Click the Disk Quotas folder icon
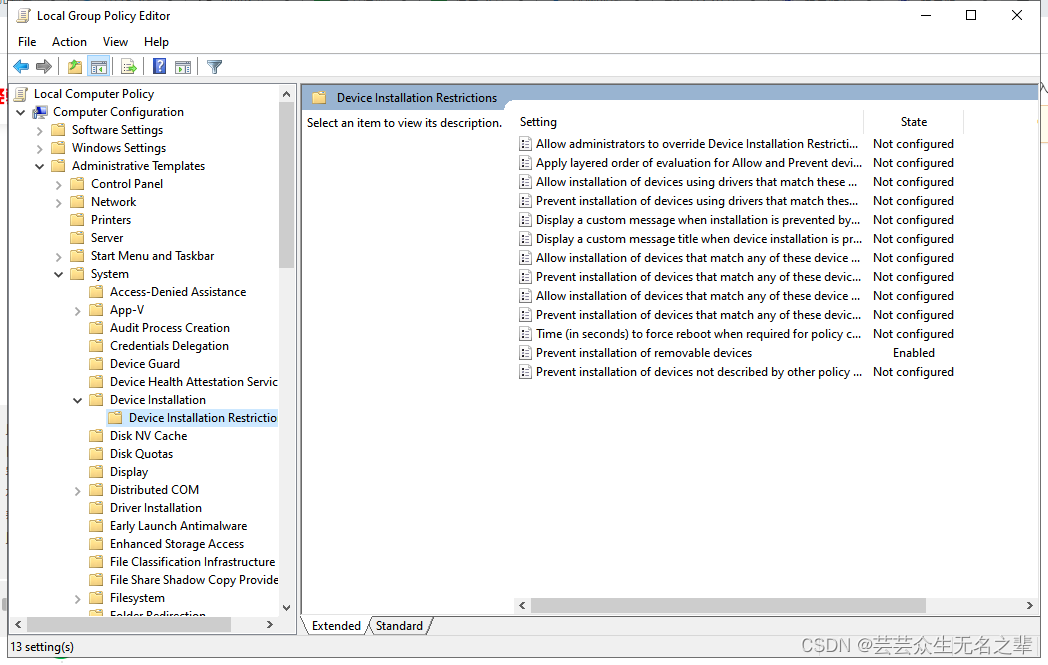The height and width of the screenshot is (665, 1048). (x=97, y=454)
